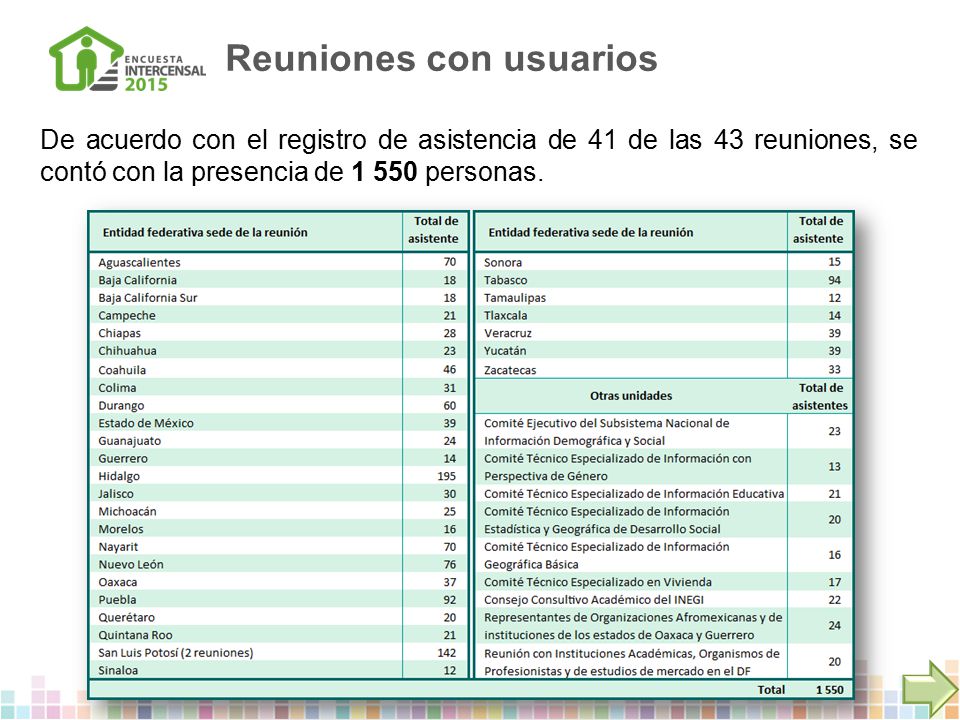The width and height of the screenshot is (960, 720).
Task: Select Hidalgo's attendee value 195
Action: tap(446, 476)
